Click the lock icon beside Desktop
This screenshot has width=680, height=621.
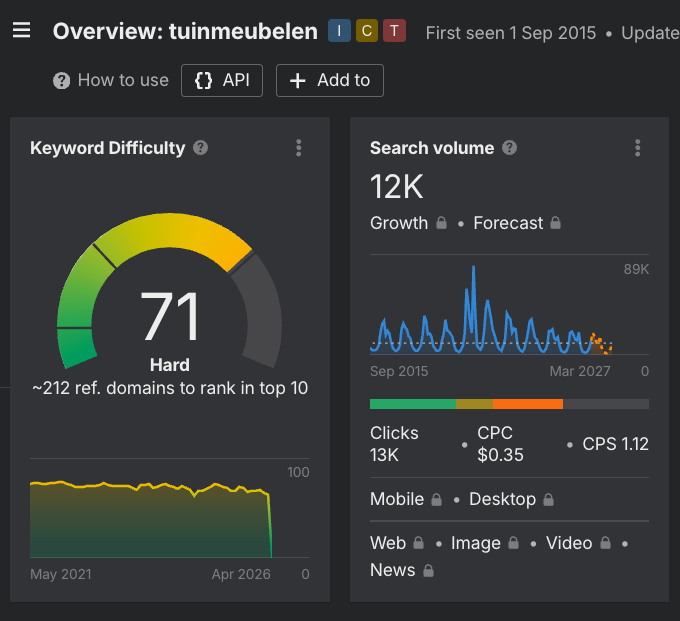tap(549, 500)
